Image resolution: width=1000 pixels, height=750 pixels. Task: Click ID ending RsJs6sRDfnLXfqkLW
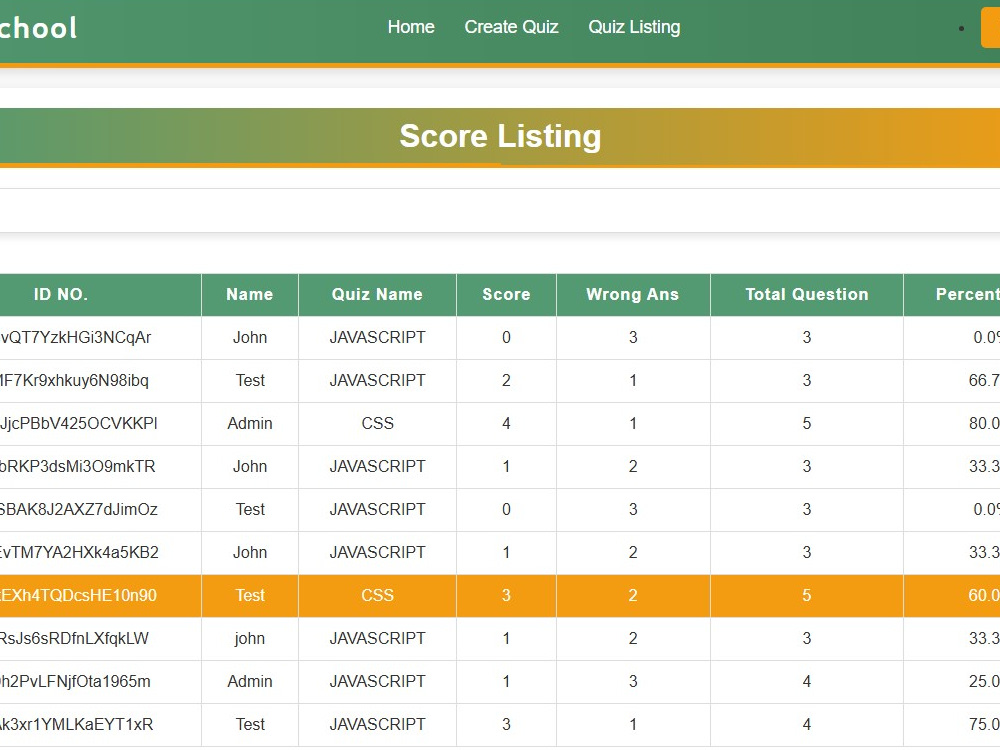tap(74, 638)
